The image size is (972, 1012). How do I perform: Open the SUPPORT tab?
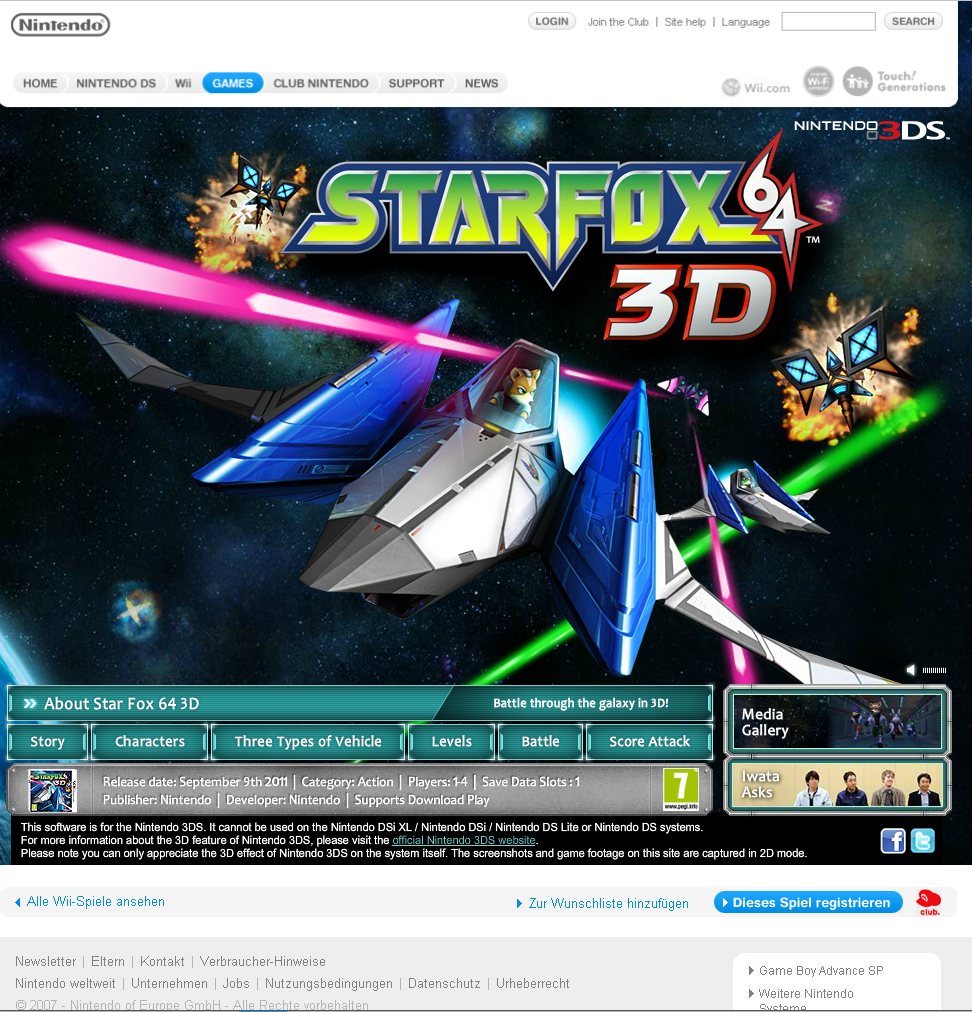416,83
